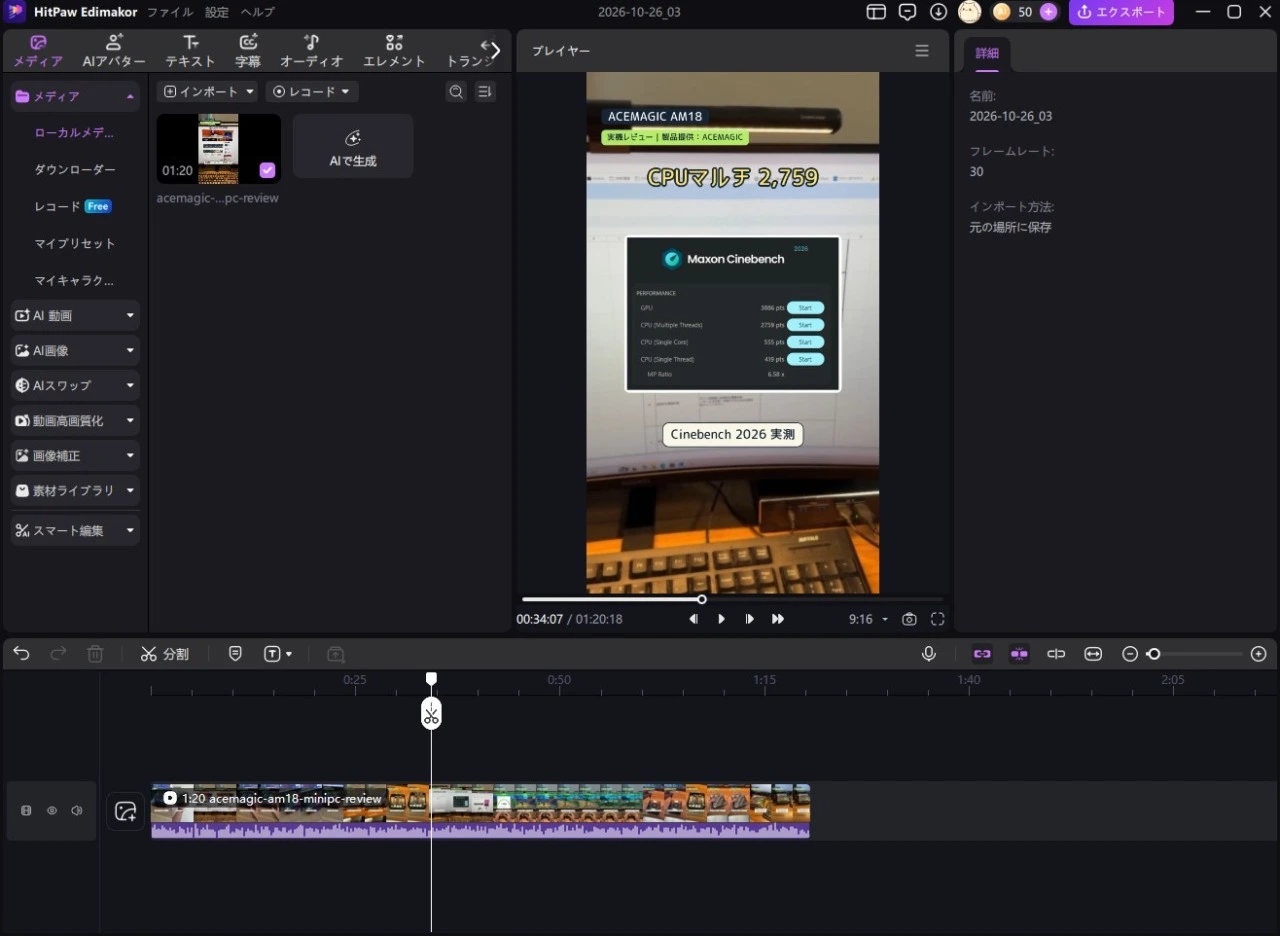Click the AIで生成 card

(353, 147)
